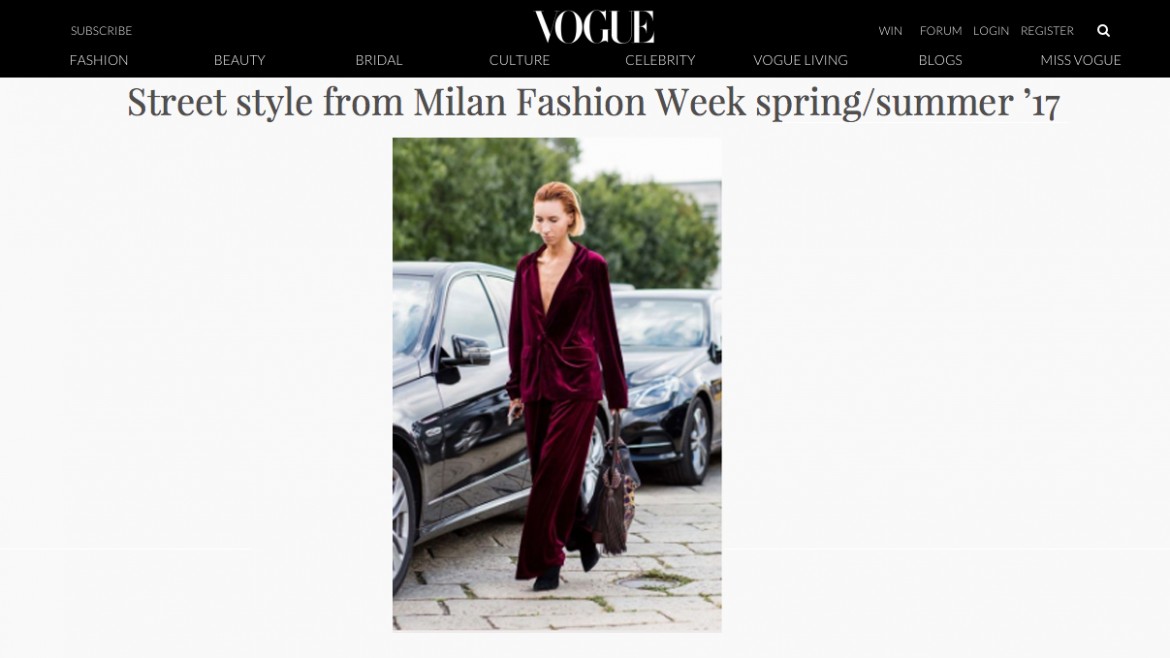Viewport: 1170px width, 658px height.
Task: Navigate to the Celebrity section
Action: click(660, 60)
